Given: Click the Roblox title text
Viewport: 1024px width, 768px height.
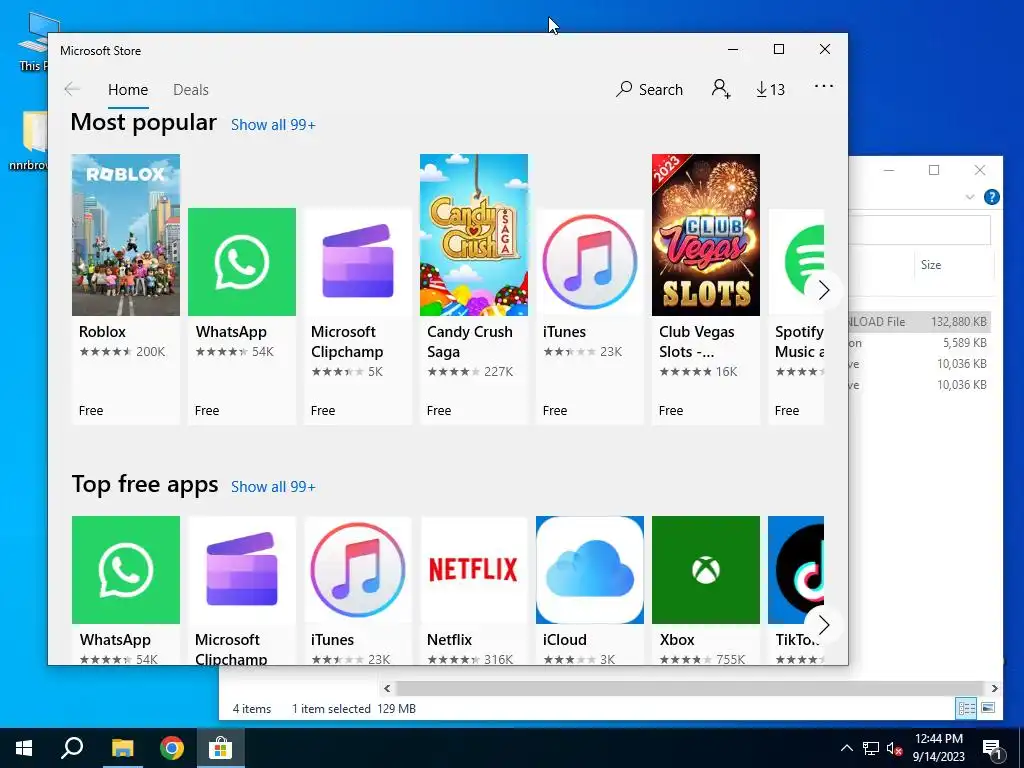Looking at the screenshot, I should tap(103, 332).
